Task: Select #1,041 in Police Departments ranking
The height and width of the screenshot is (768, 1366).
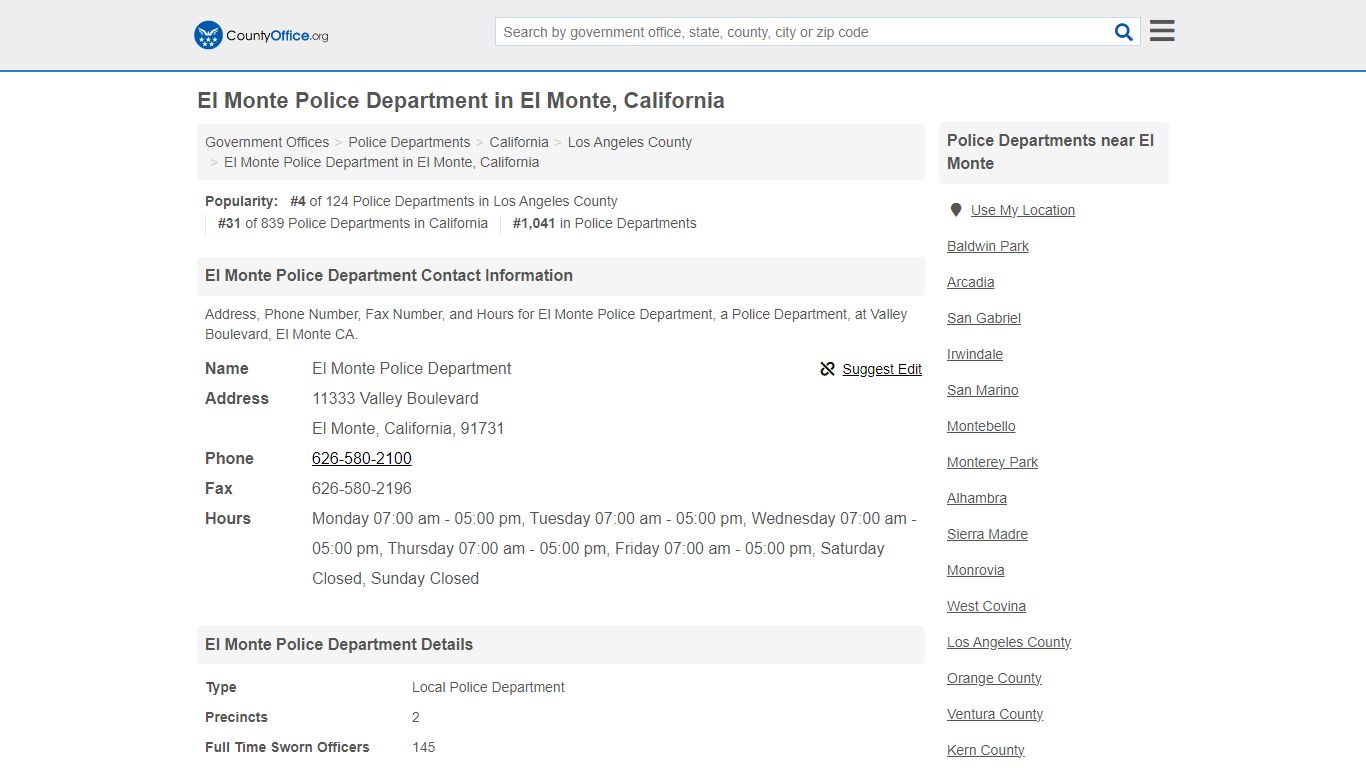Action: tap(605, 223)
